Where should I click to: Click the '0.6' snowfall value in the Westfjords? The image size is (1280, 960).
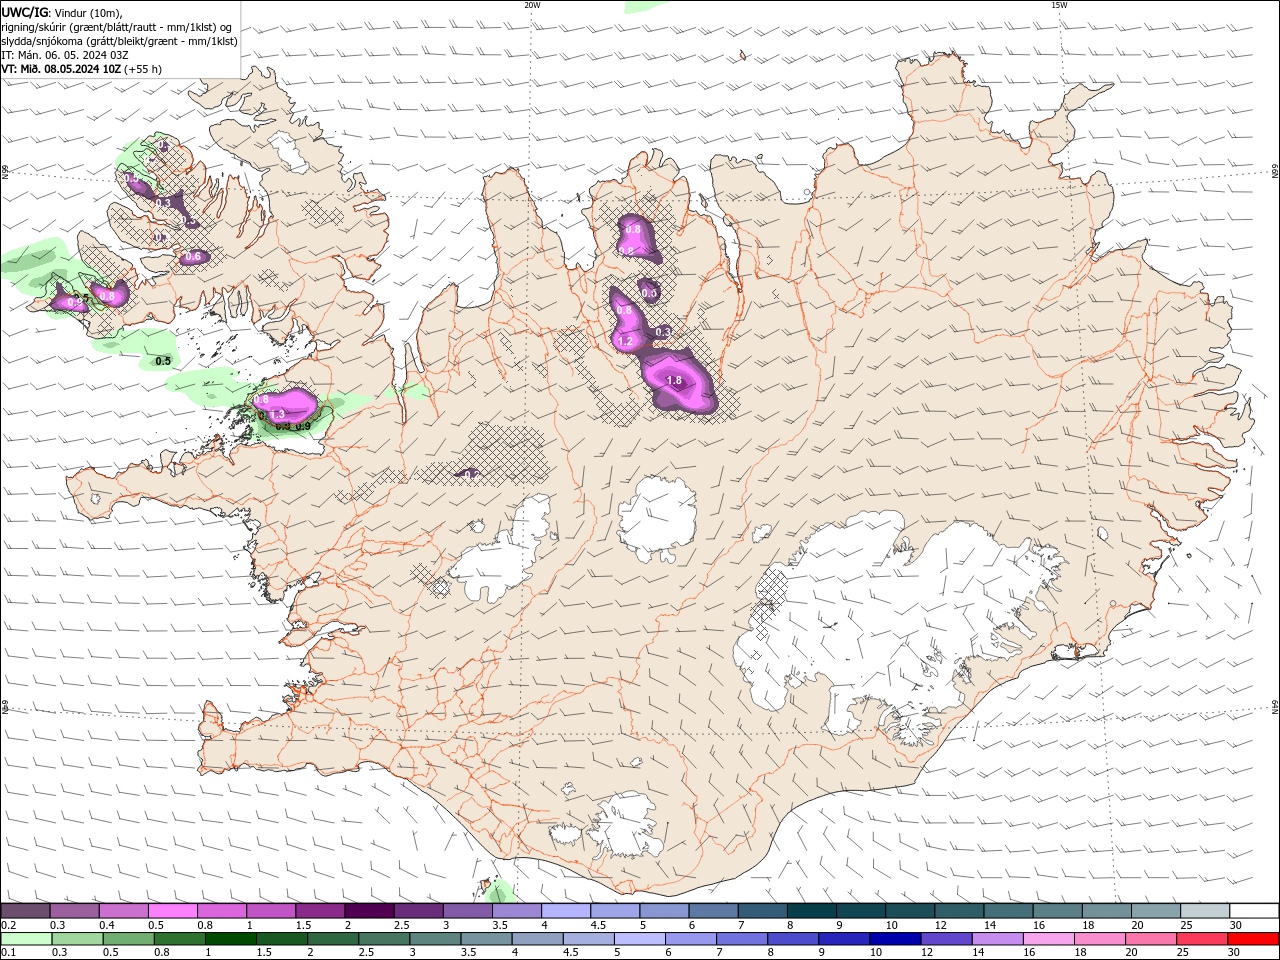click(193, 257)
